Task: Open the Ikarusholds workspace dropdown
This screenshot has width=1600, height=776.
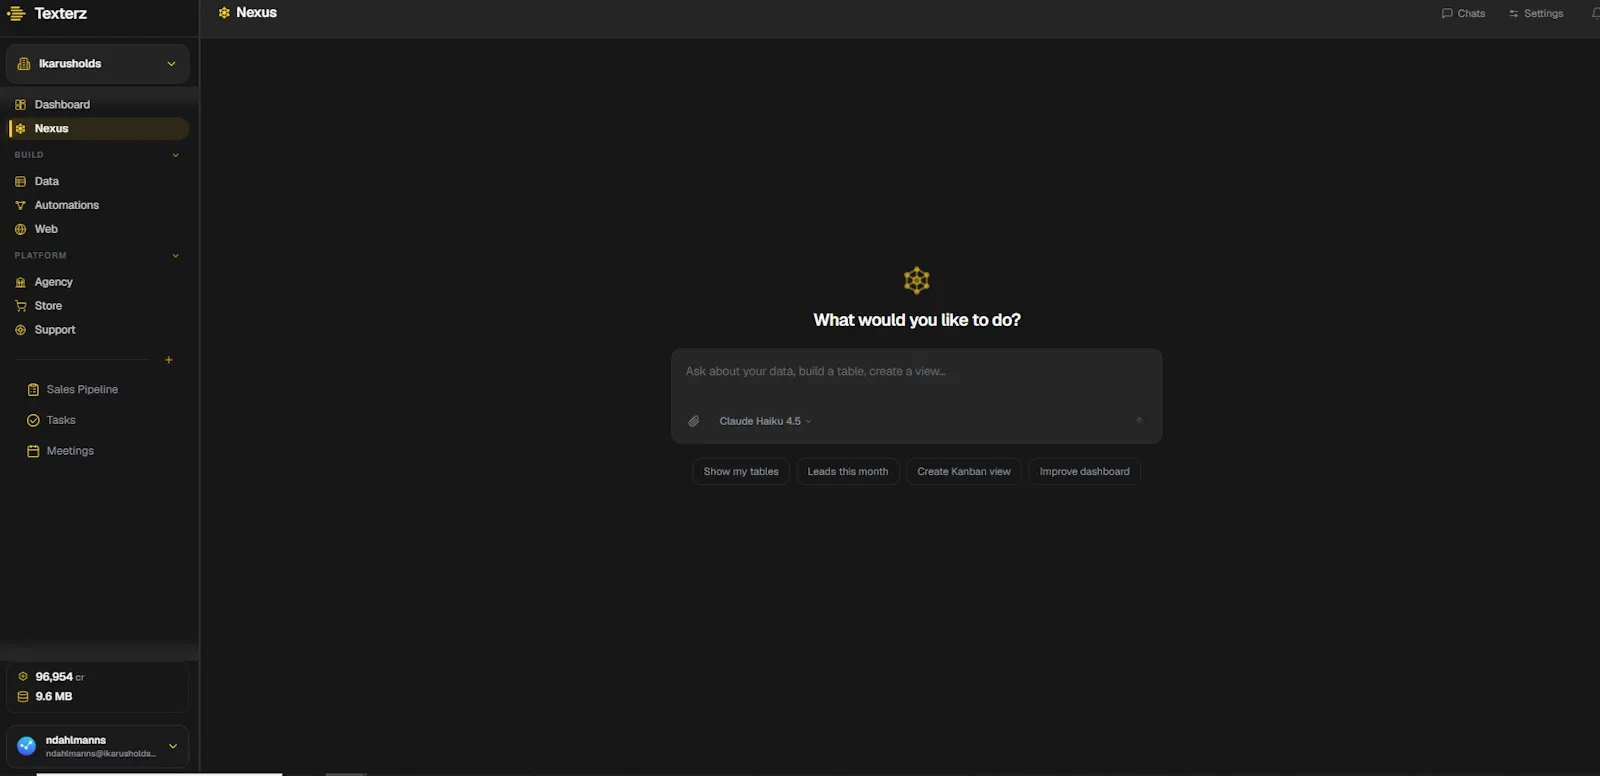Action: click(x=97, y=64)
